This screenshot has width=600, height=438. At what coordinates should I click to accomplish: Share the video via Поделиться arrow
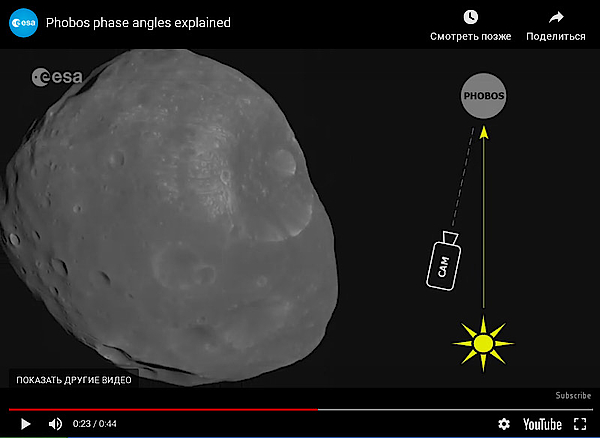[x=556, y=25]
